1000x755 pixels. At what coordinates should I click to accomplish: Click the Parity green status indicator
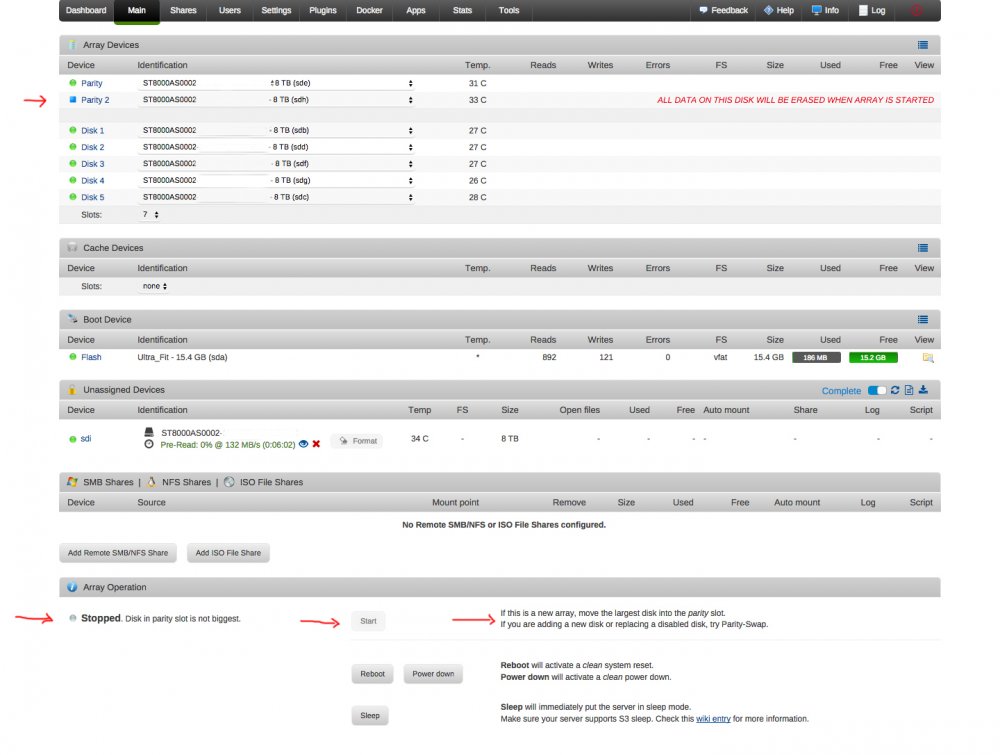pos(73,83)
